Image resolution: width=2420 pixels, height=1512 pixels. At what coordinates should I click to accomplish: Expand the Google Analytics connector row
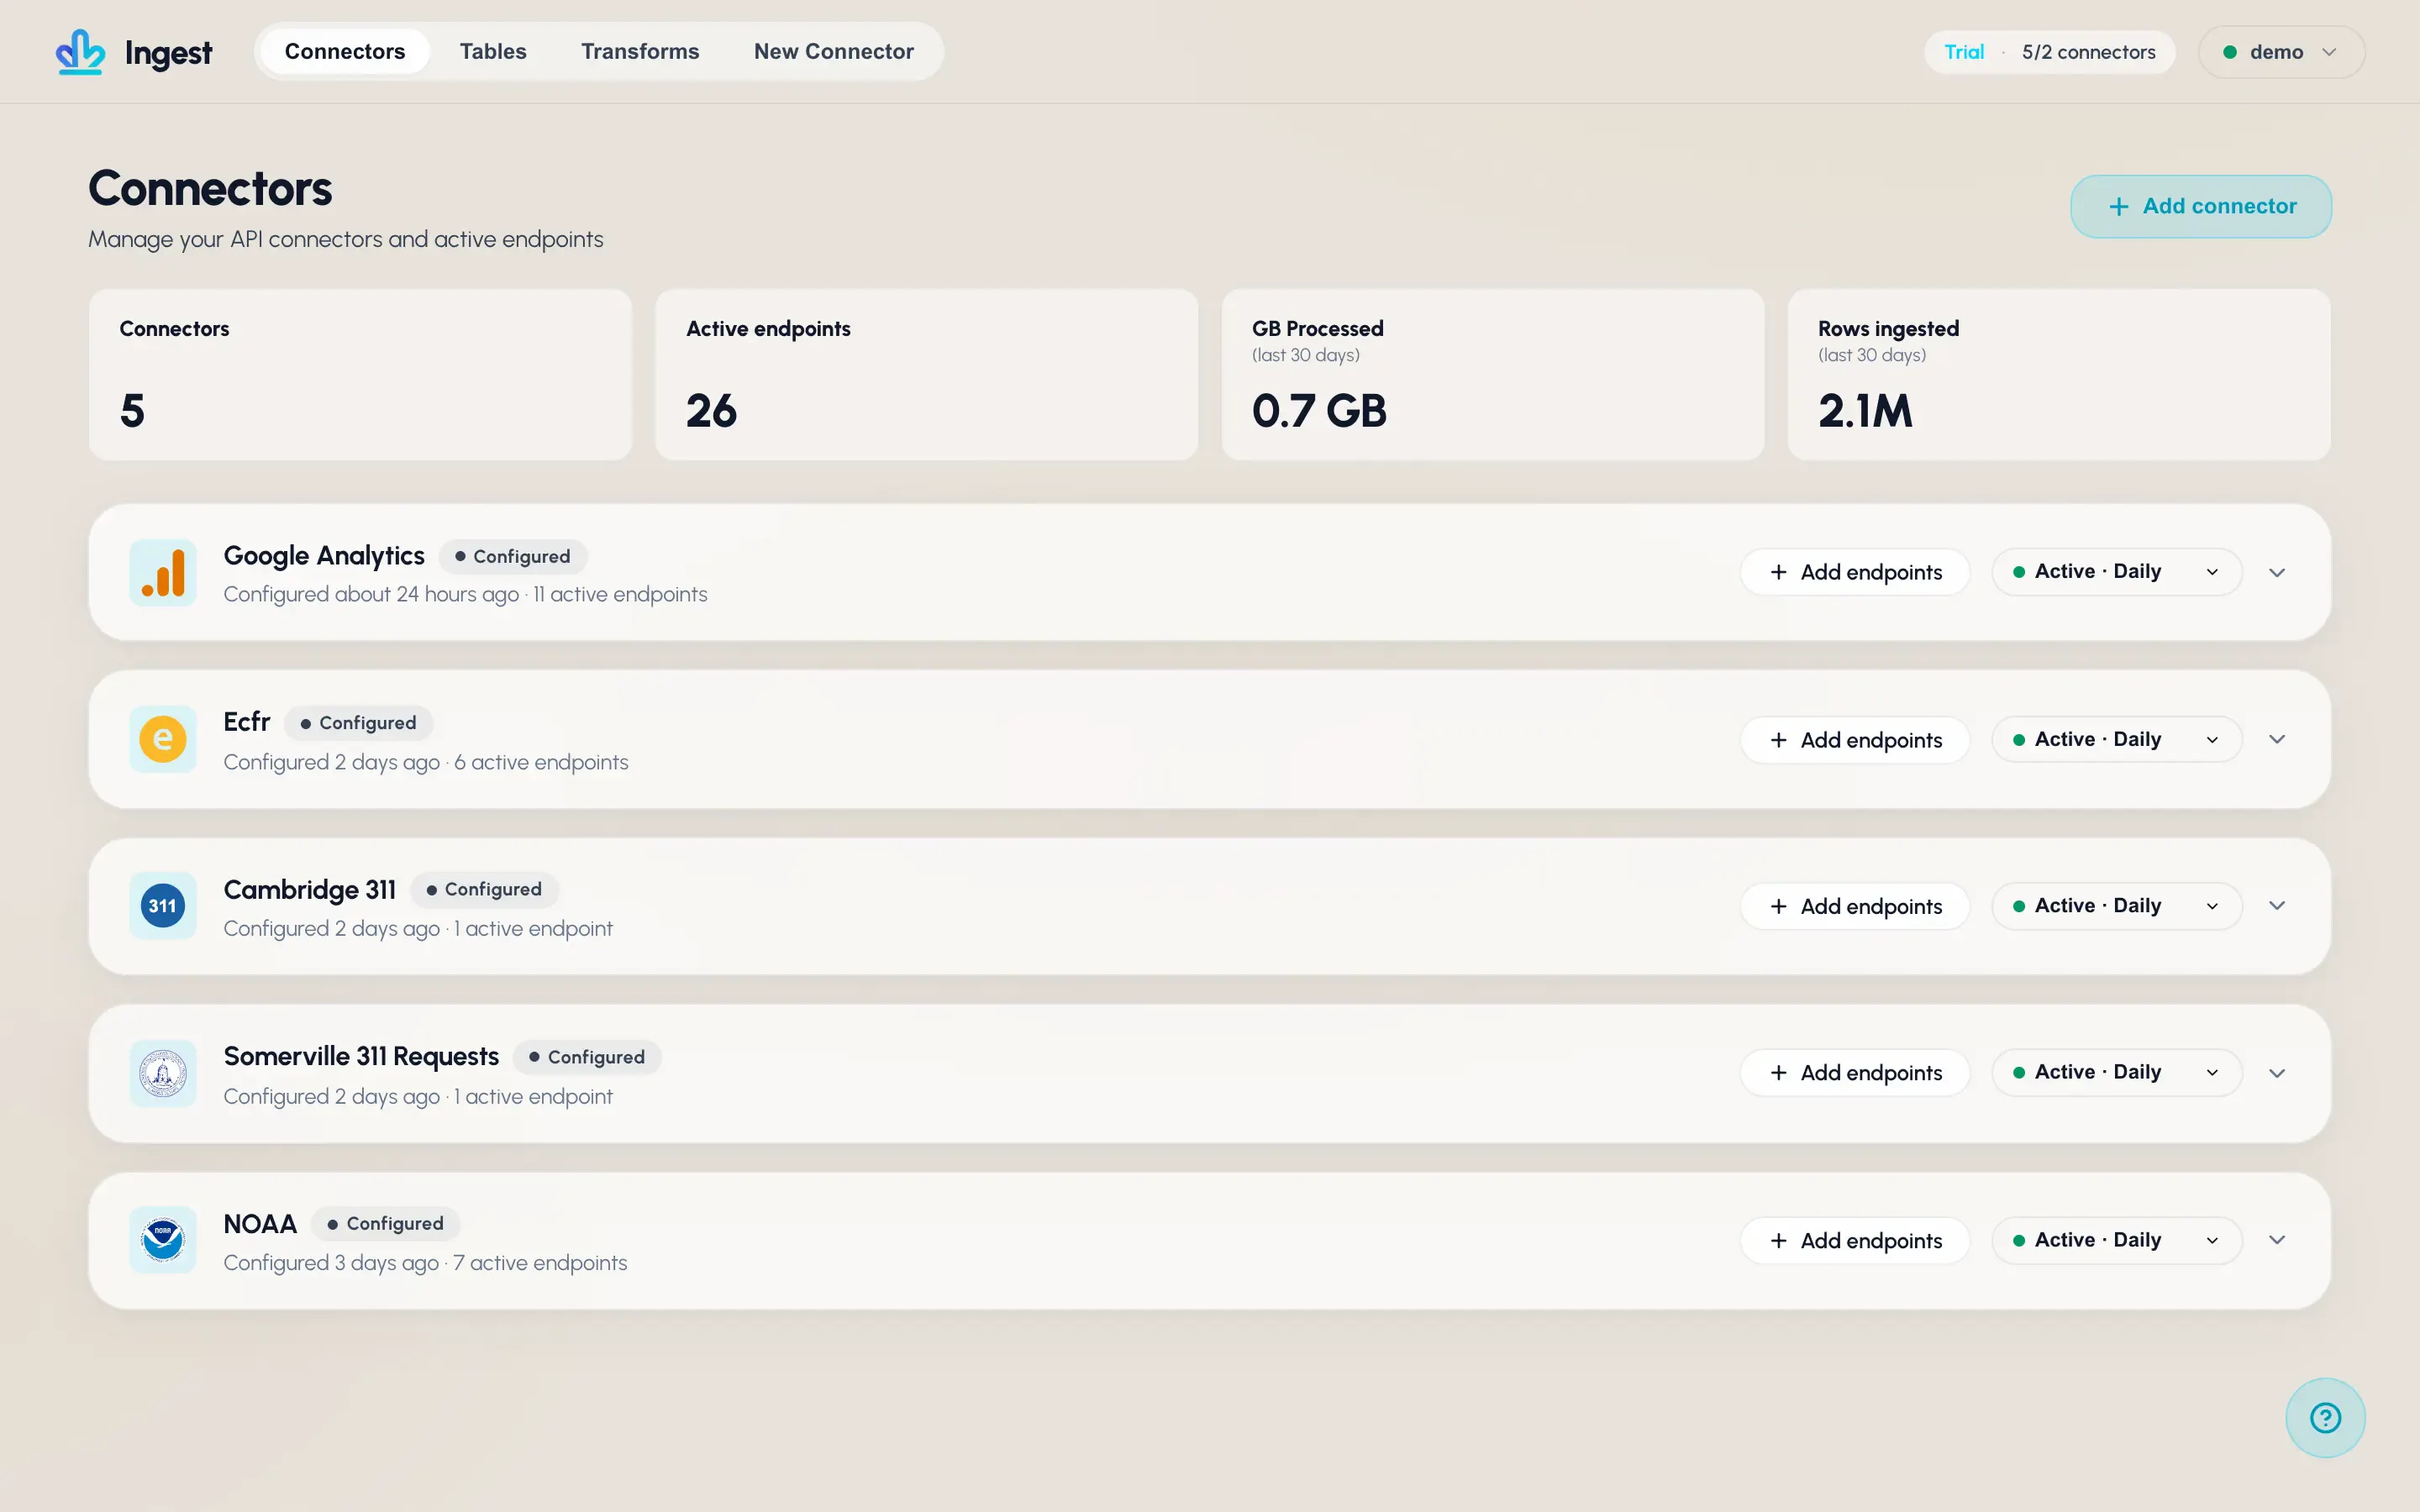[x=2277, y=573]
